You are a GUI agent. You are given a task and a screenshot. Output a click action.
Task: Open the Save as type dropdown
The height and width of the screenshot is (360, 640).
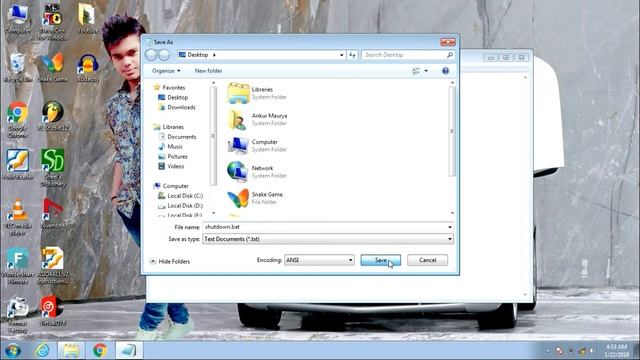[x=328, y=239]
